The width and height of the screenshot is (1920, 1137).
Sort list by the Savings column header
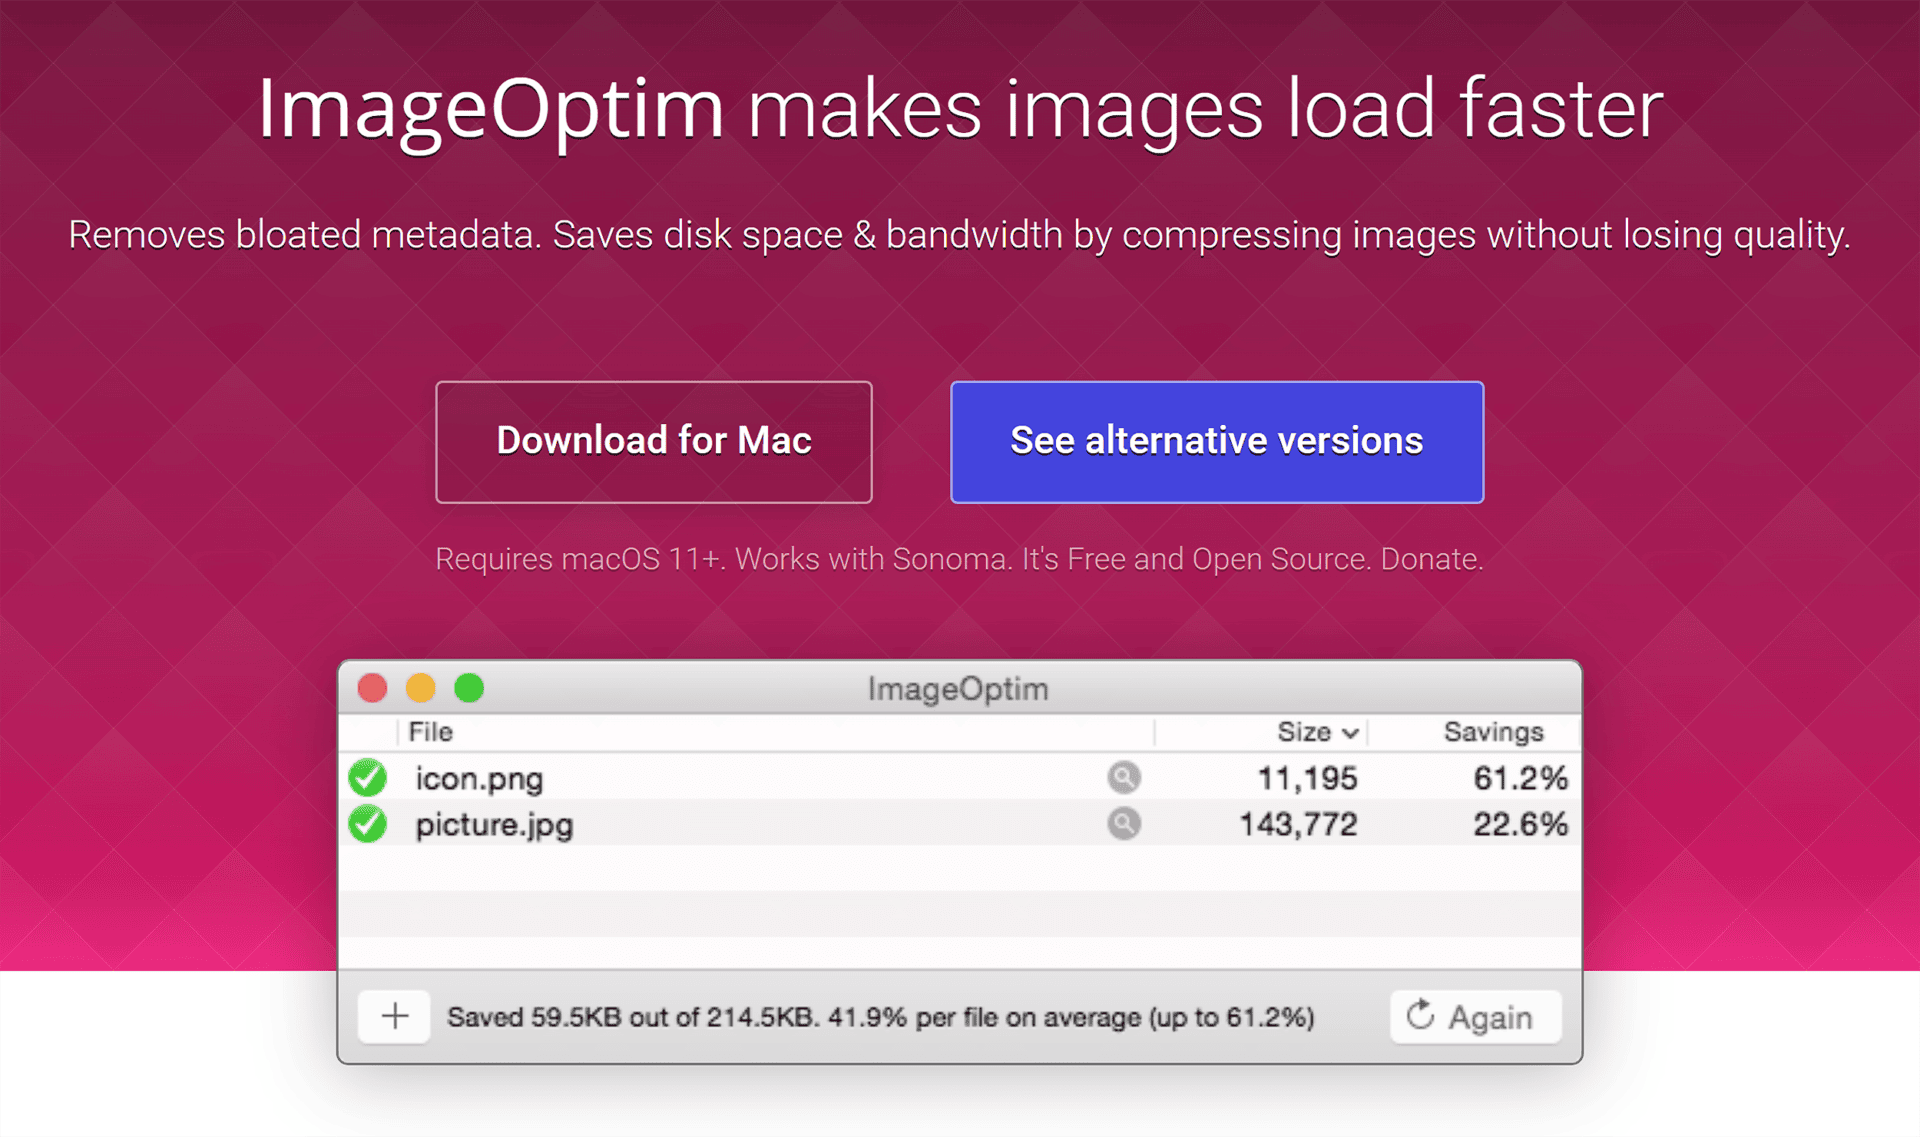point(1493,732)
